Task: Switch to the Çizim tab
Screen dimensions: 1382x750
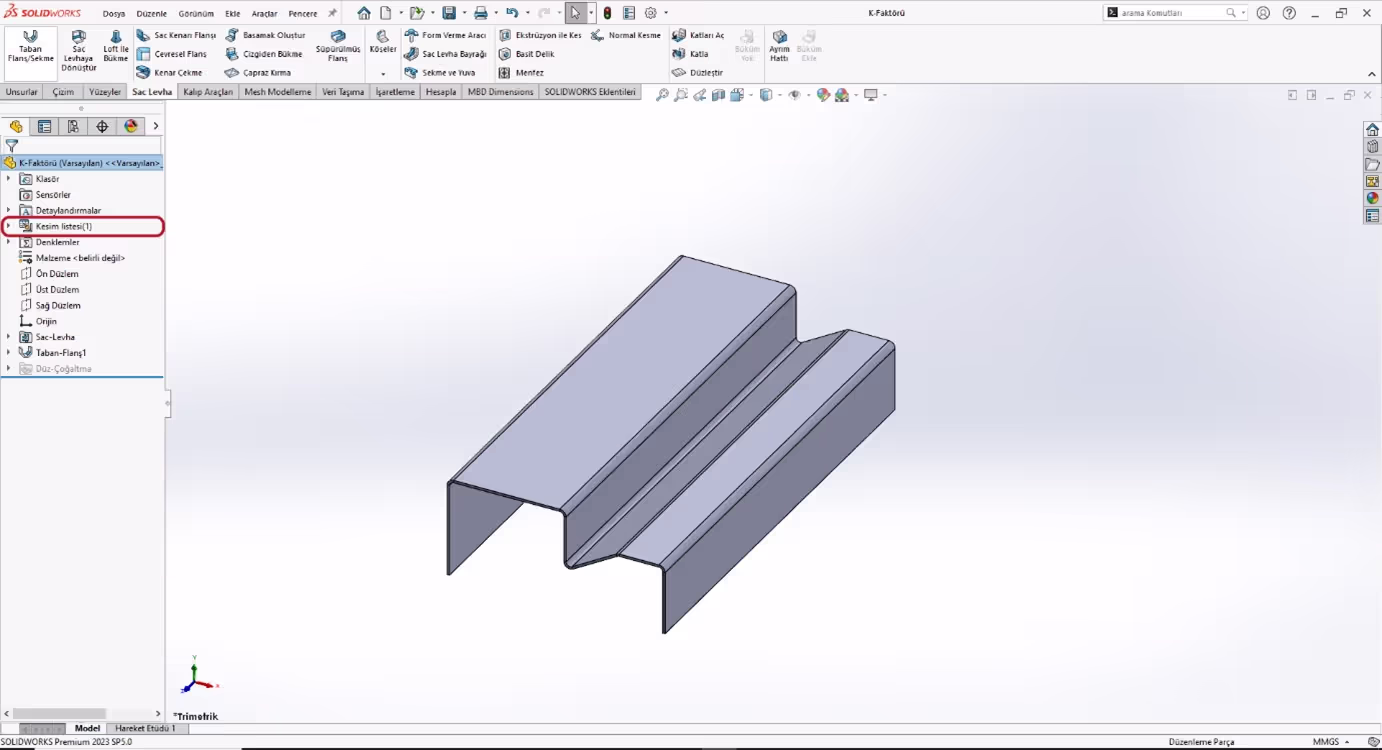Action: [64, 92]
